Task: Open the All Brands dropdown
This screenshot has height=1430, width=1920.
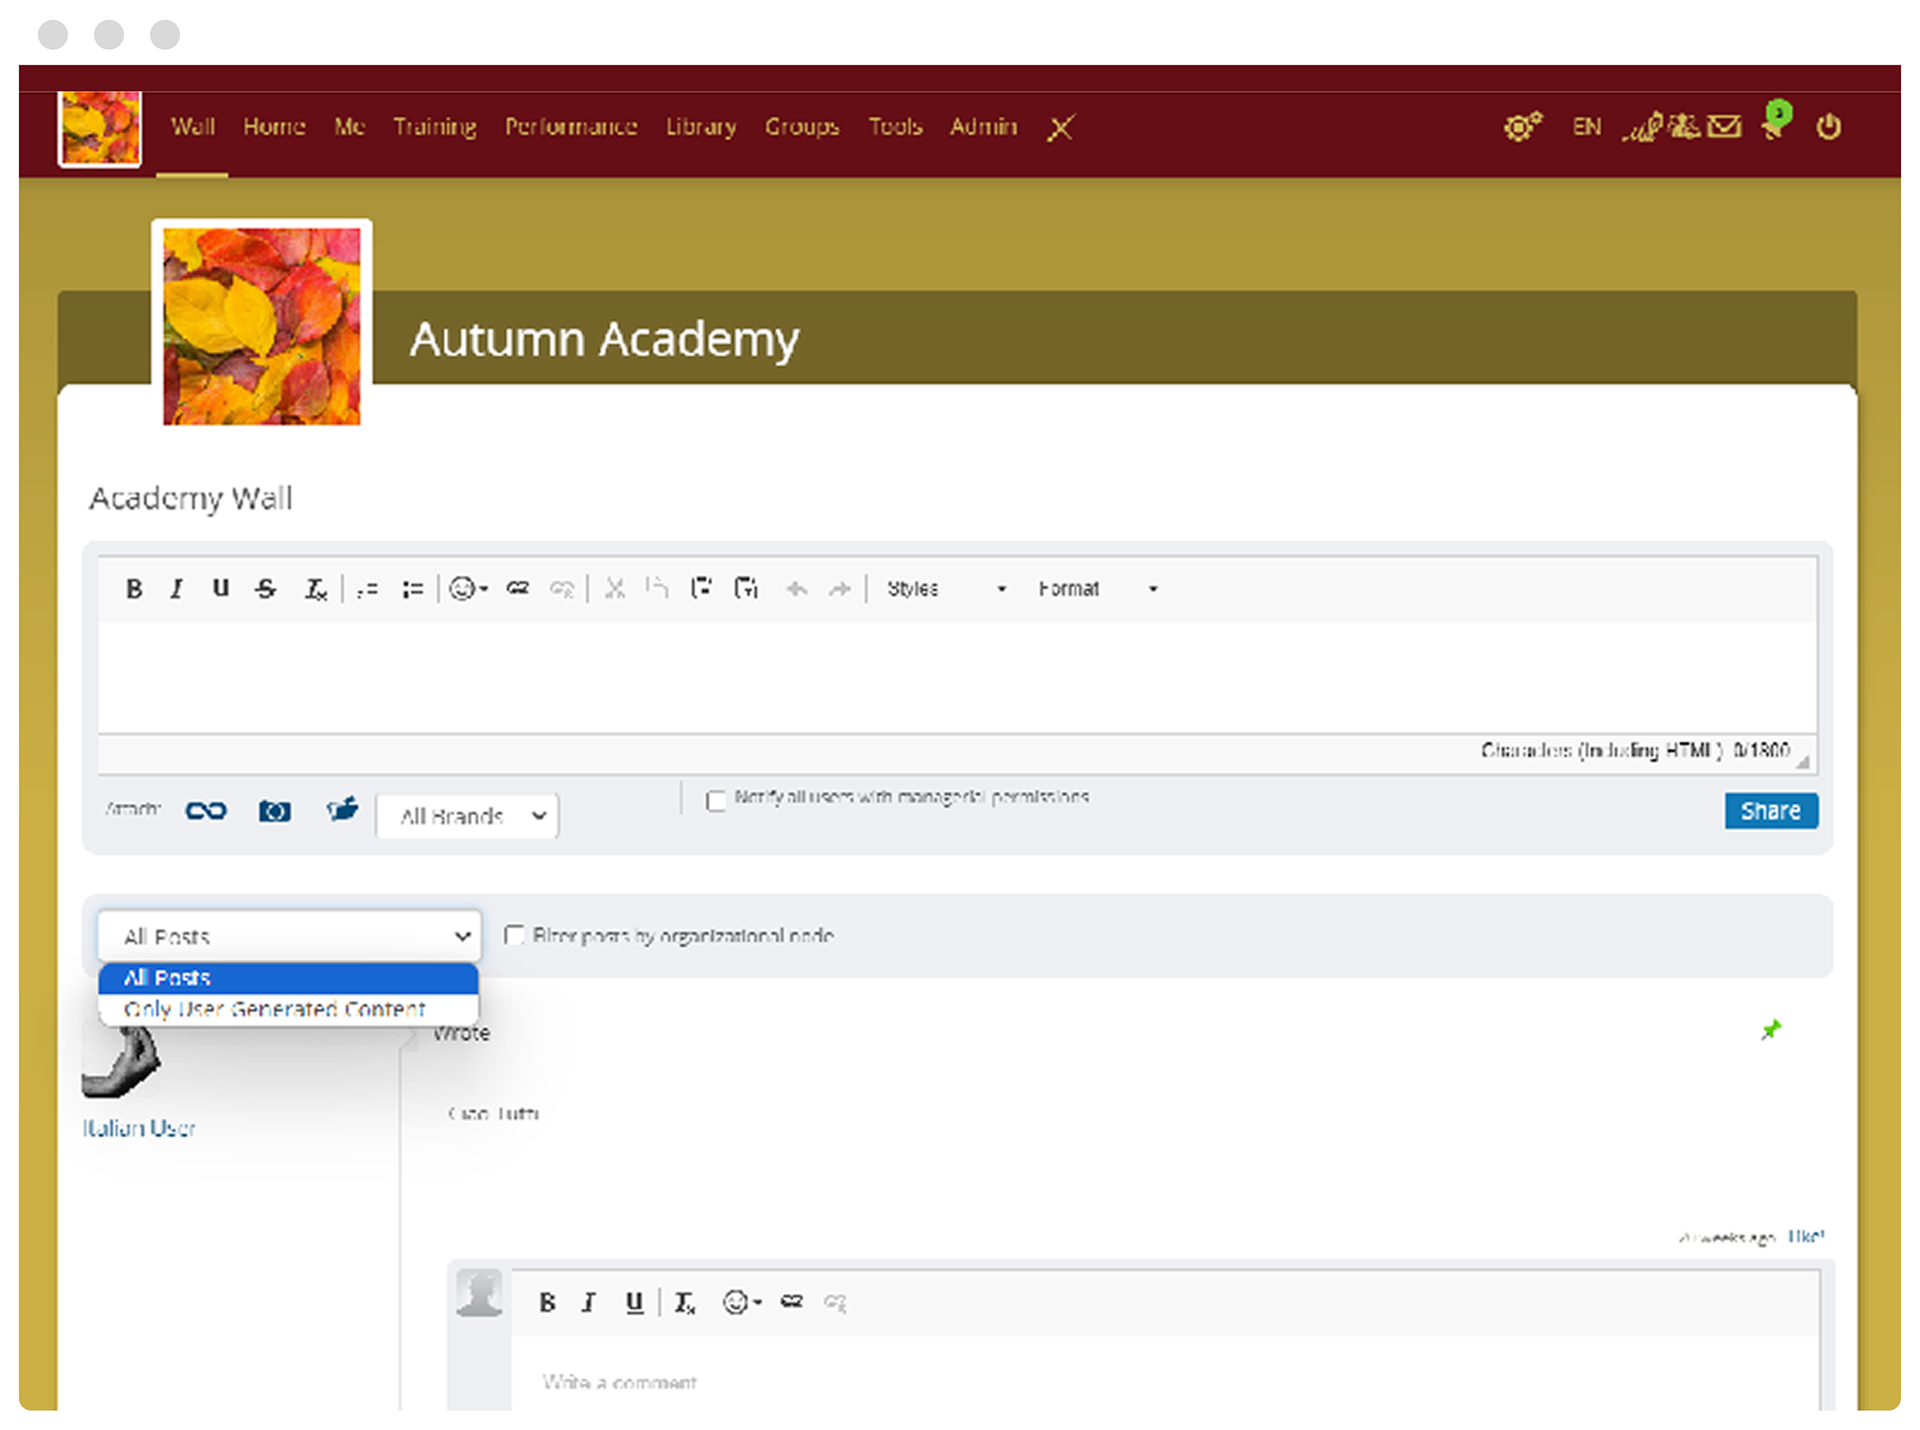Action: point(467,816)
